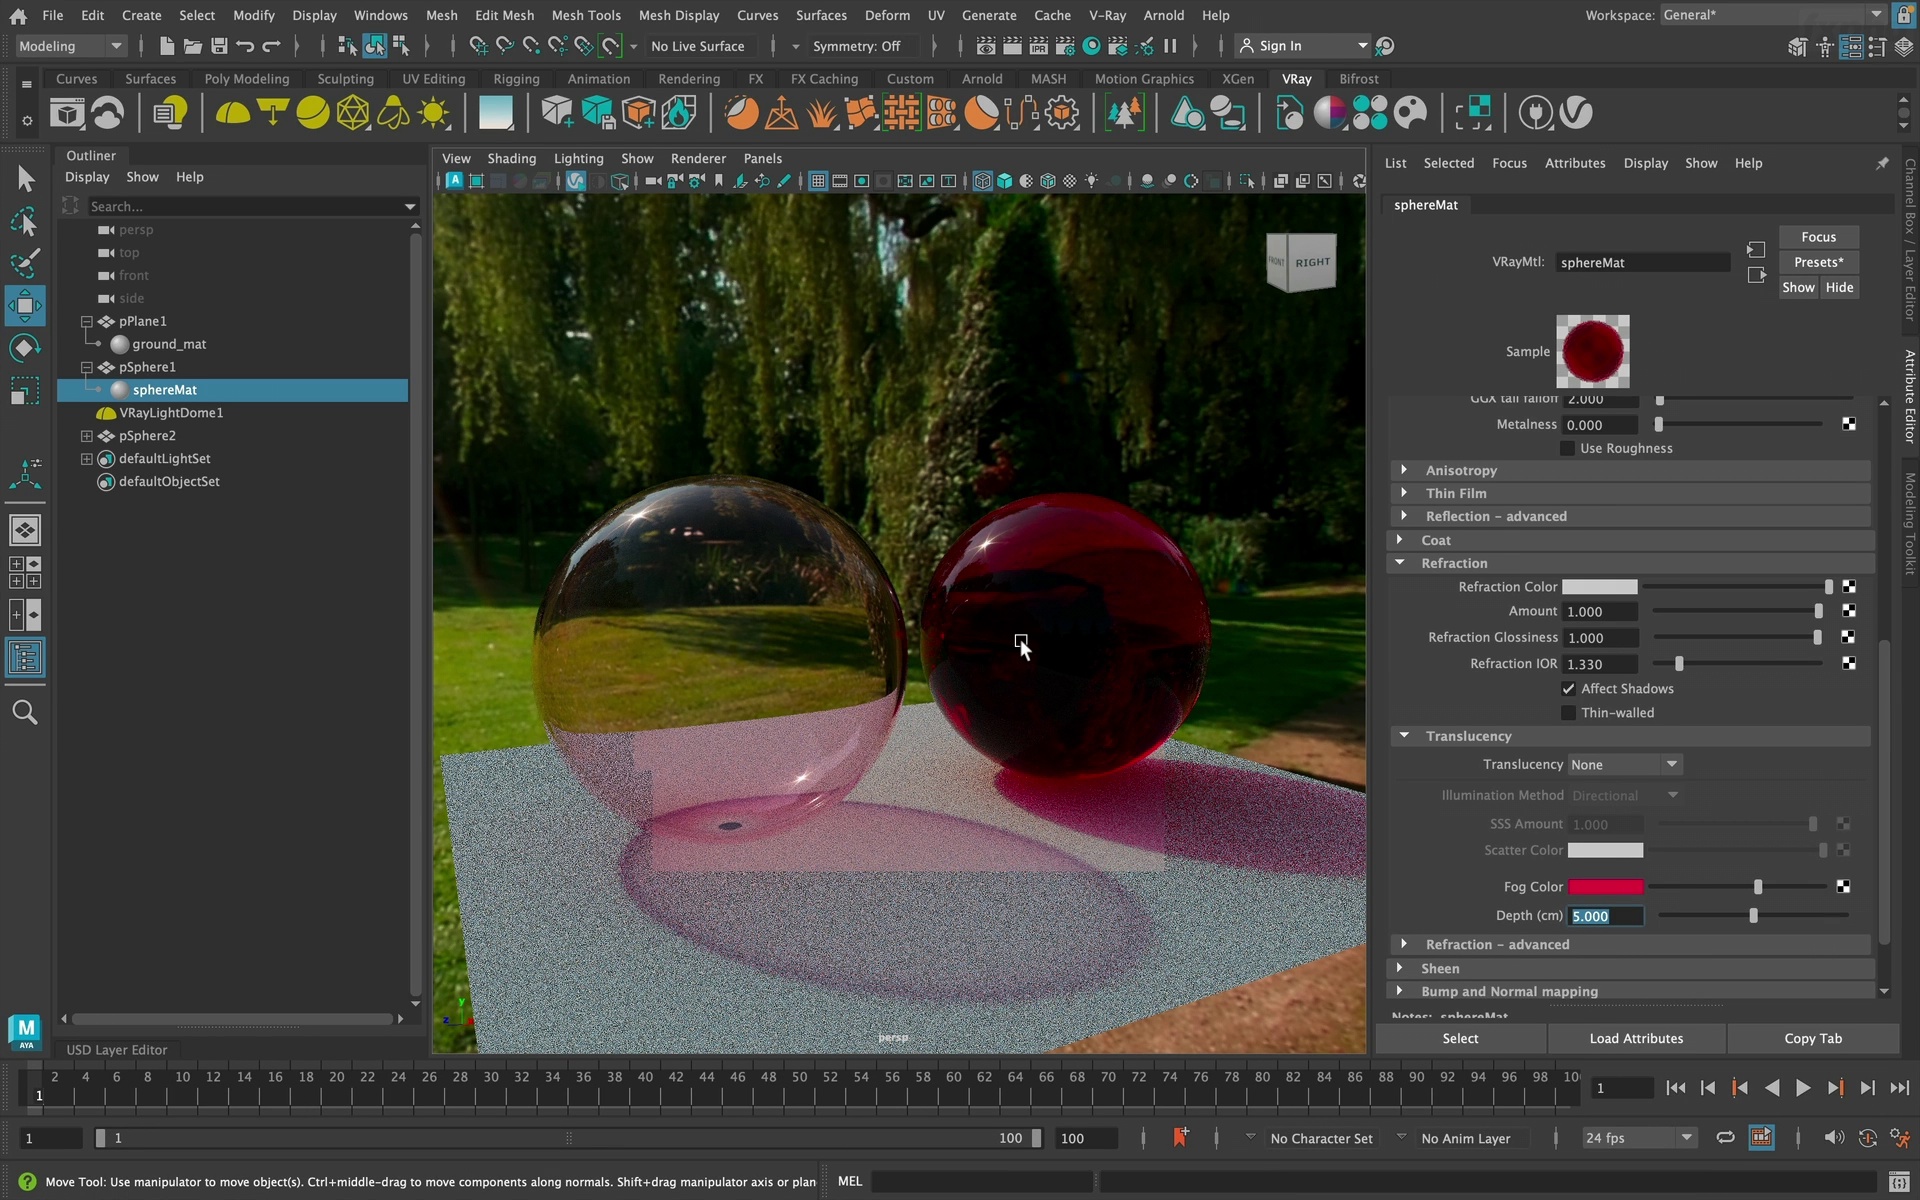The height and width of the screenshot is (1200, 1920).
Task: Open the Fog Color red swatch
Action: pyautogui.click(x=1605, y=887)
